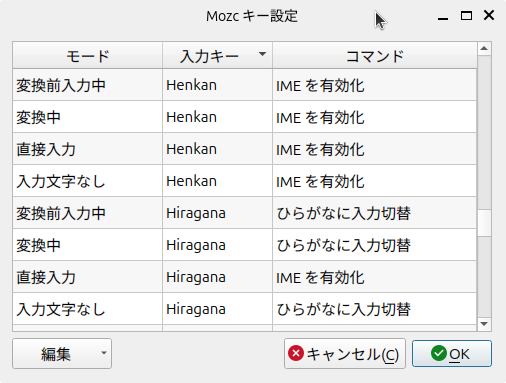Viewport: 506px width, 383px height.
Task: Select 変換前入力中 mode cell in first Henkan row
Action: click(88, 85)
